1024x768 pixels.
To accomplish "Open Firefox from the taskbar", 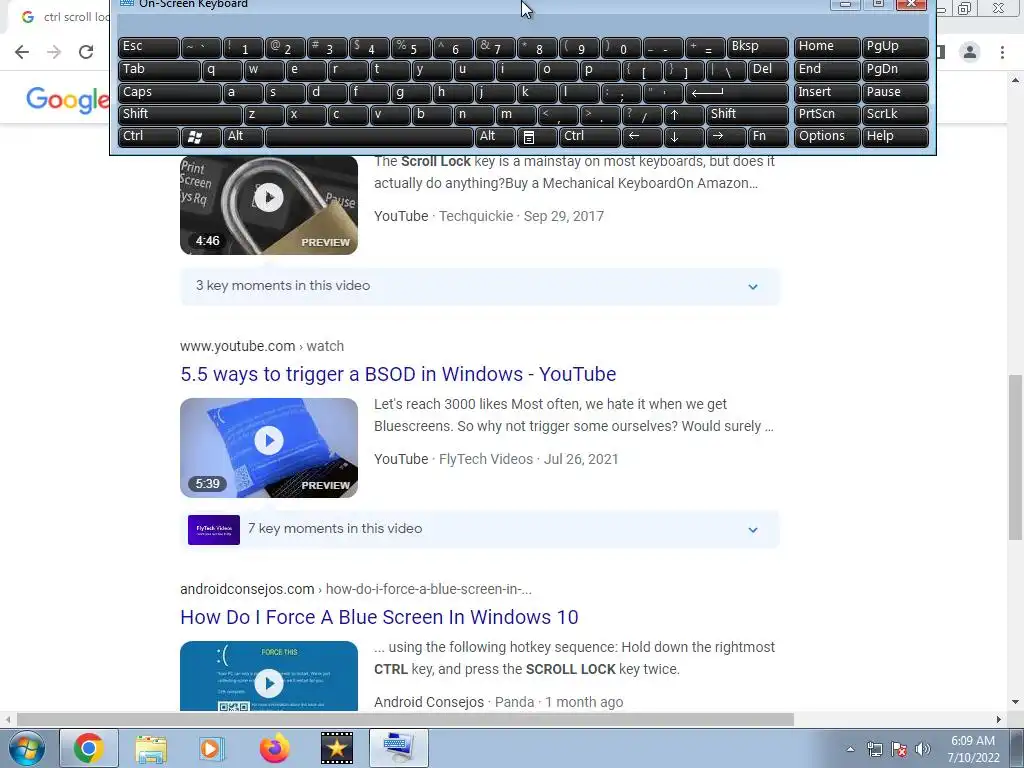I will (274, 748).
